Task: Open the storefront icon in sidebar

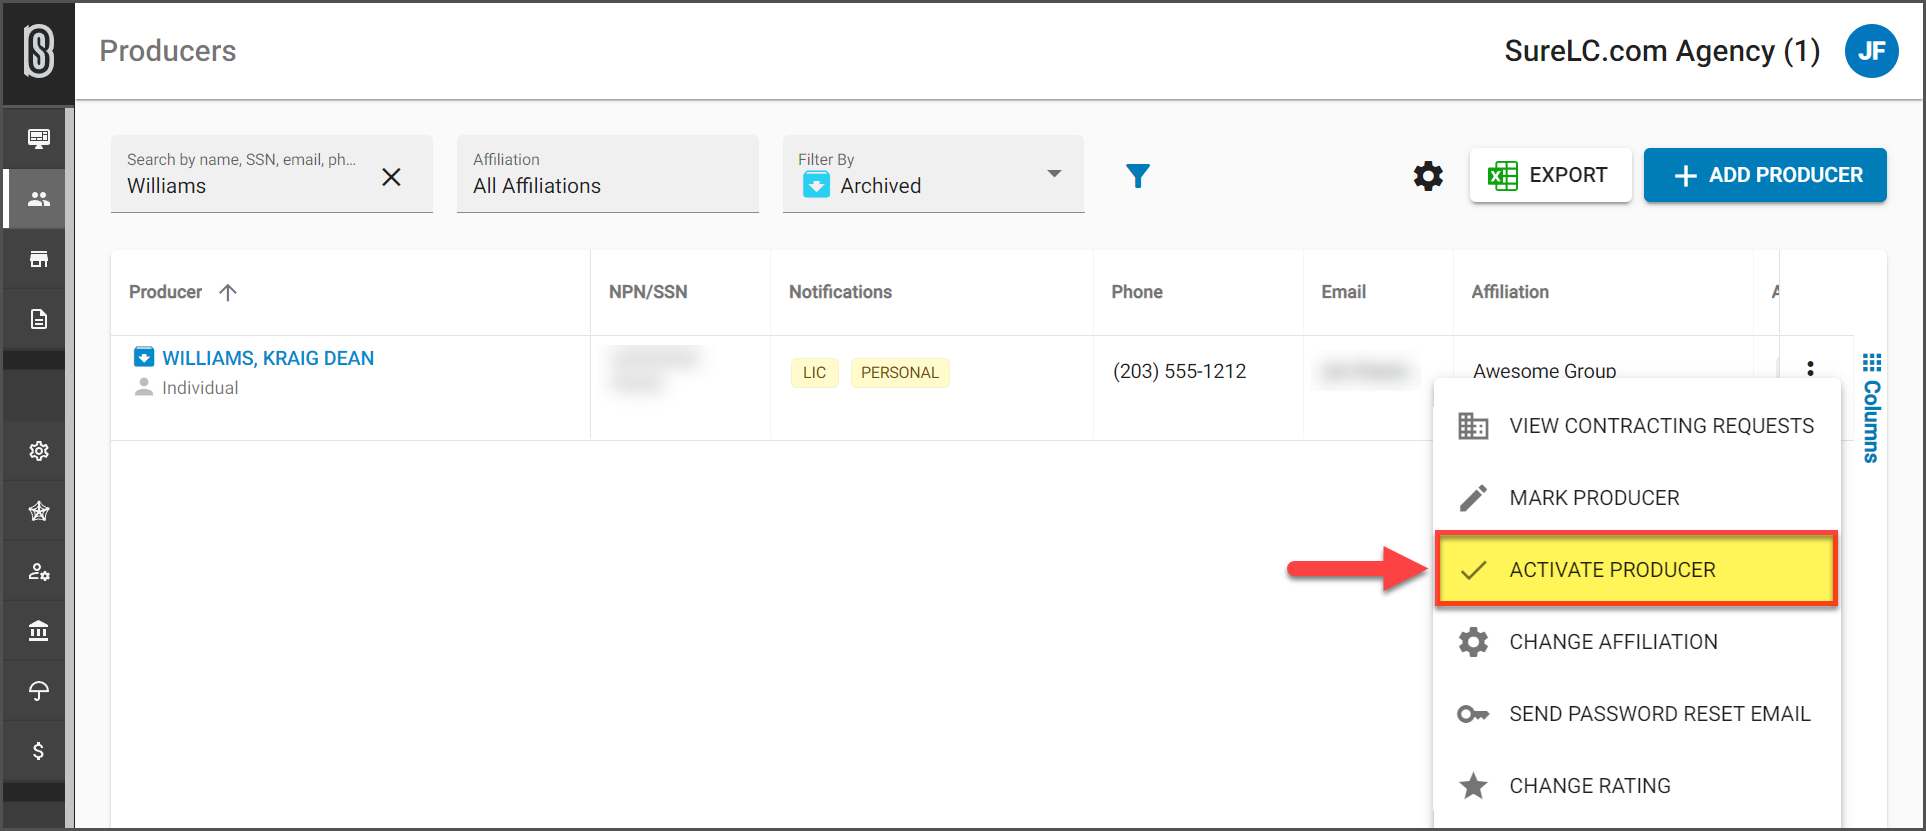Action: (39, 259)
